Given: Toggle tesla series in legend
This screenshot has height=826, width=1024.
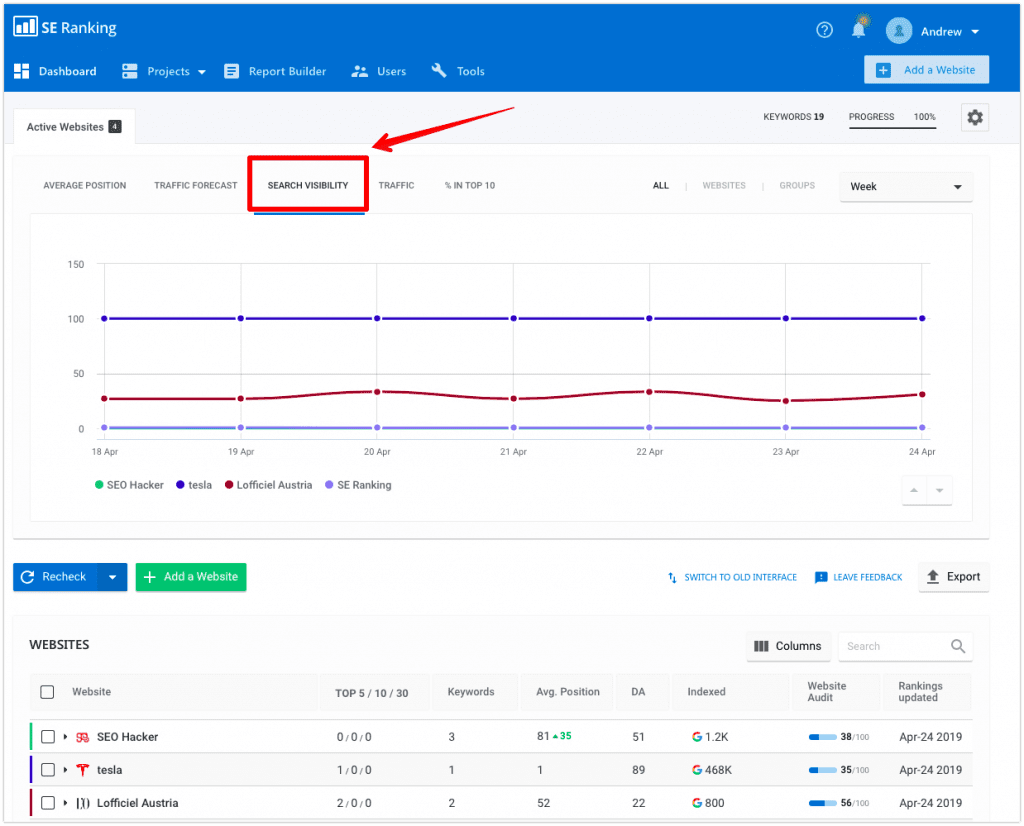Looking at the screenshot, I should pyautogui.click(x=194, y=485).
